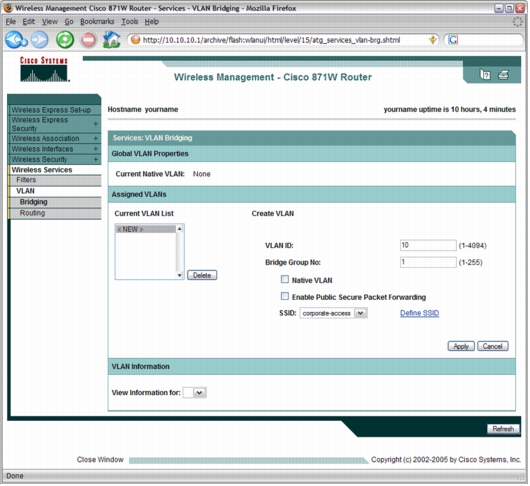This screenshot has width=530, height=486.
Task: Open the SSID dropdown showing corporate-access
Action: (x=334, y=313)
